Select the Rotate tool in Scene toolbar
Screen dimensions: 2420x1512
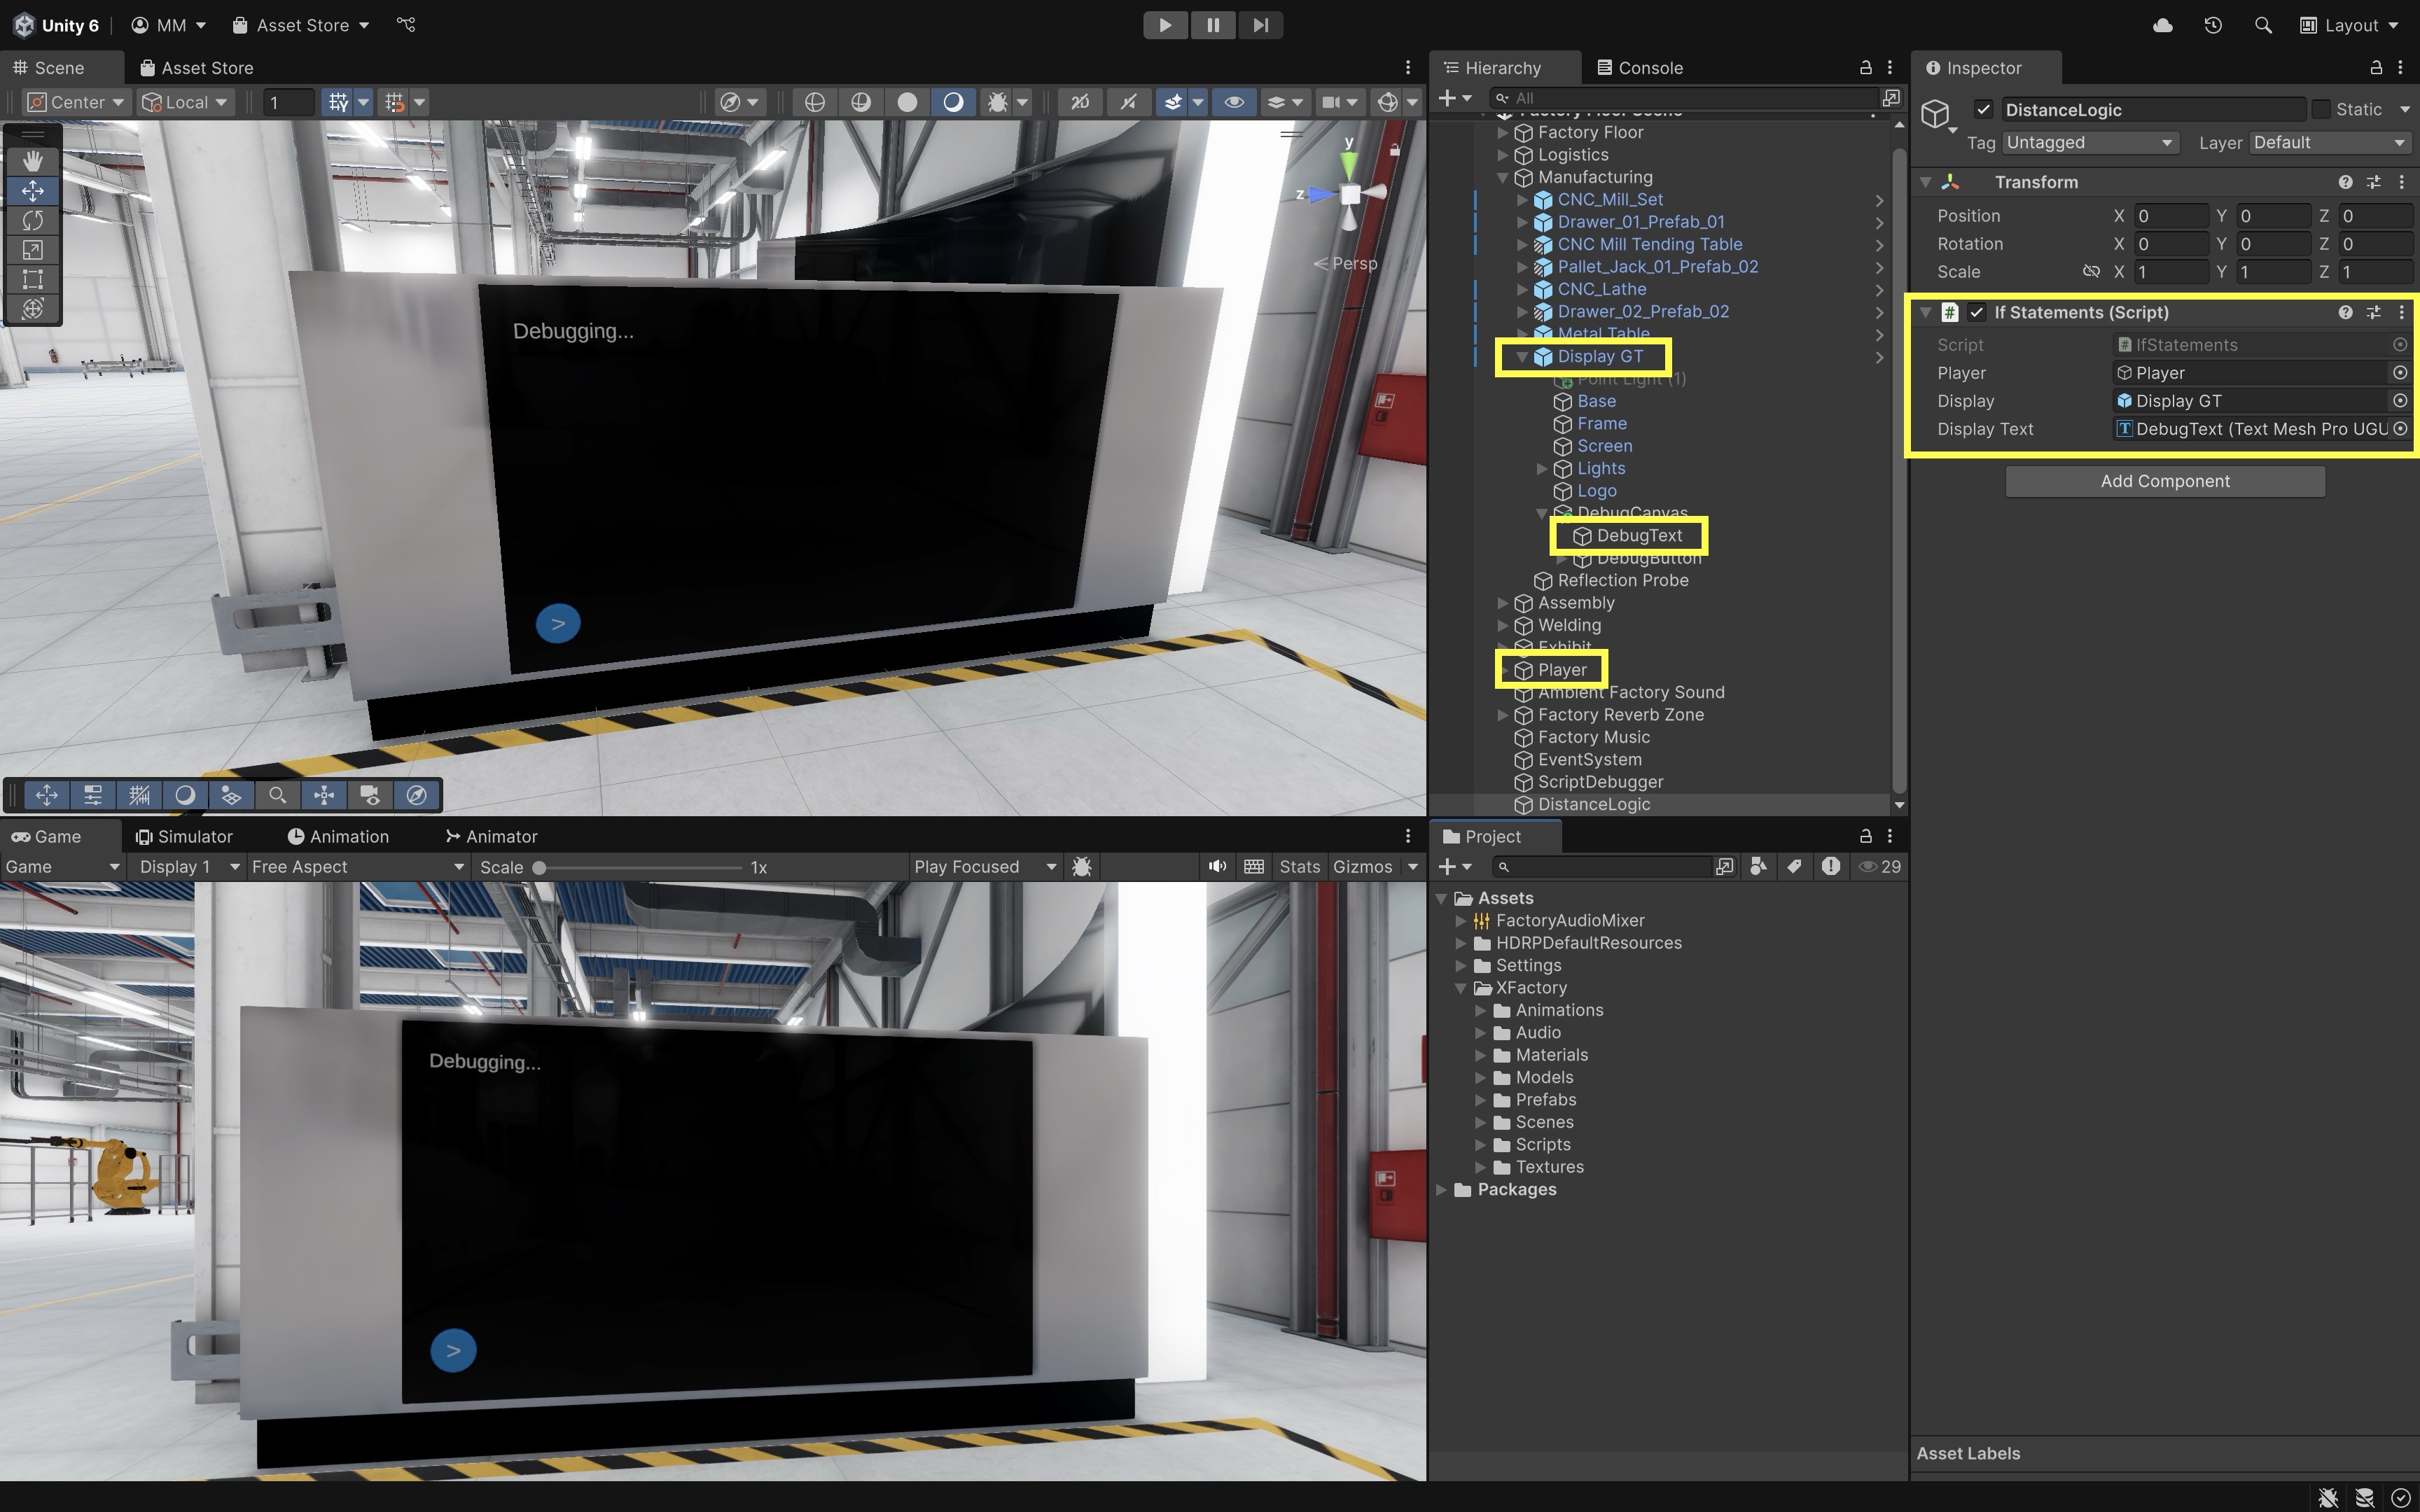(33, 220)
